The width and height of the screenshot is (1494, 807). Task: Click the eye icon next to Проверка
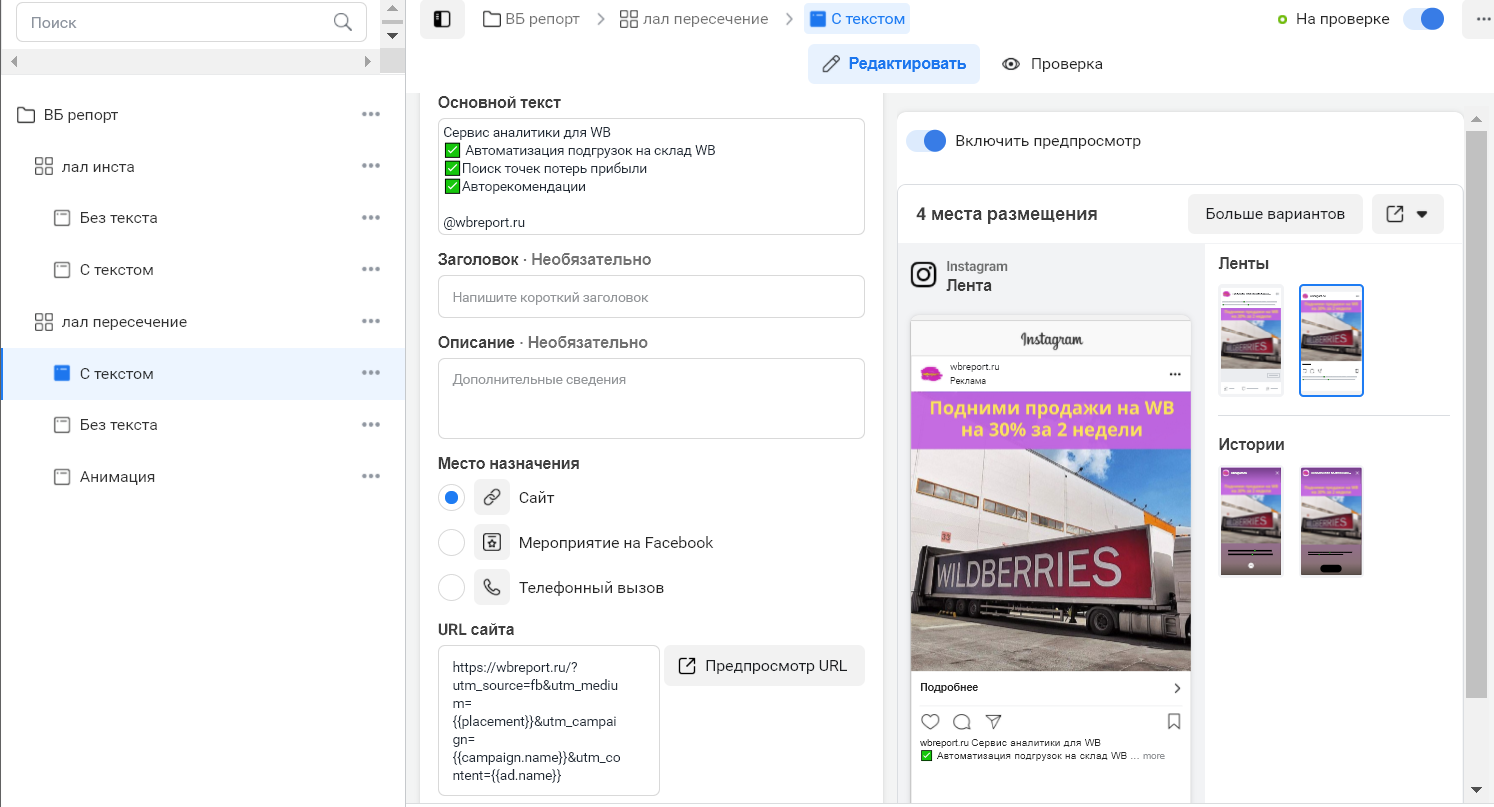pos(1011,64)
